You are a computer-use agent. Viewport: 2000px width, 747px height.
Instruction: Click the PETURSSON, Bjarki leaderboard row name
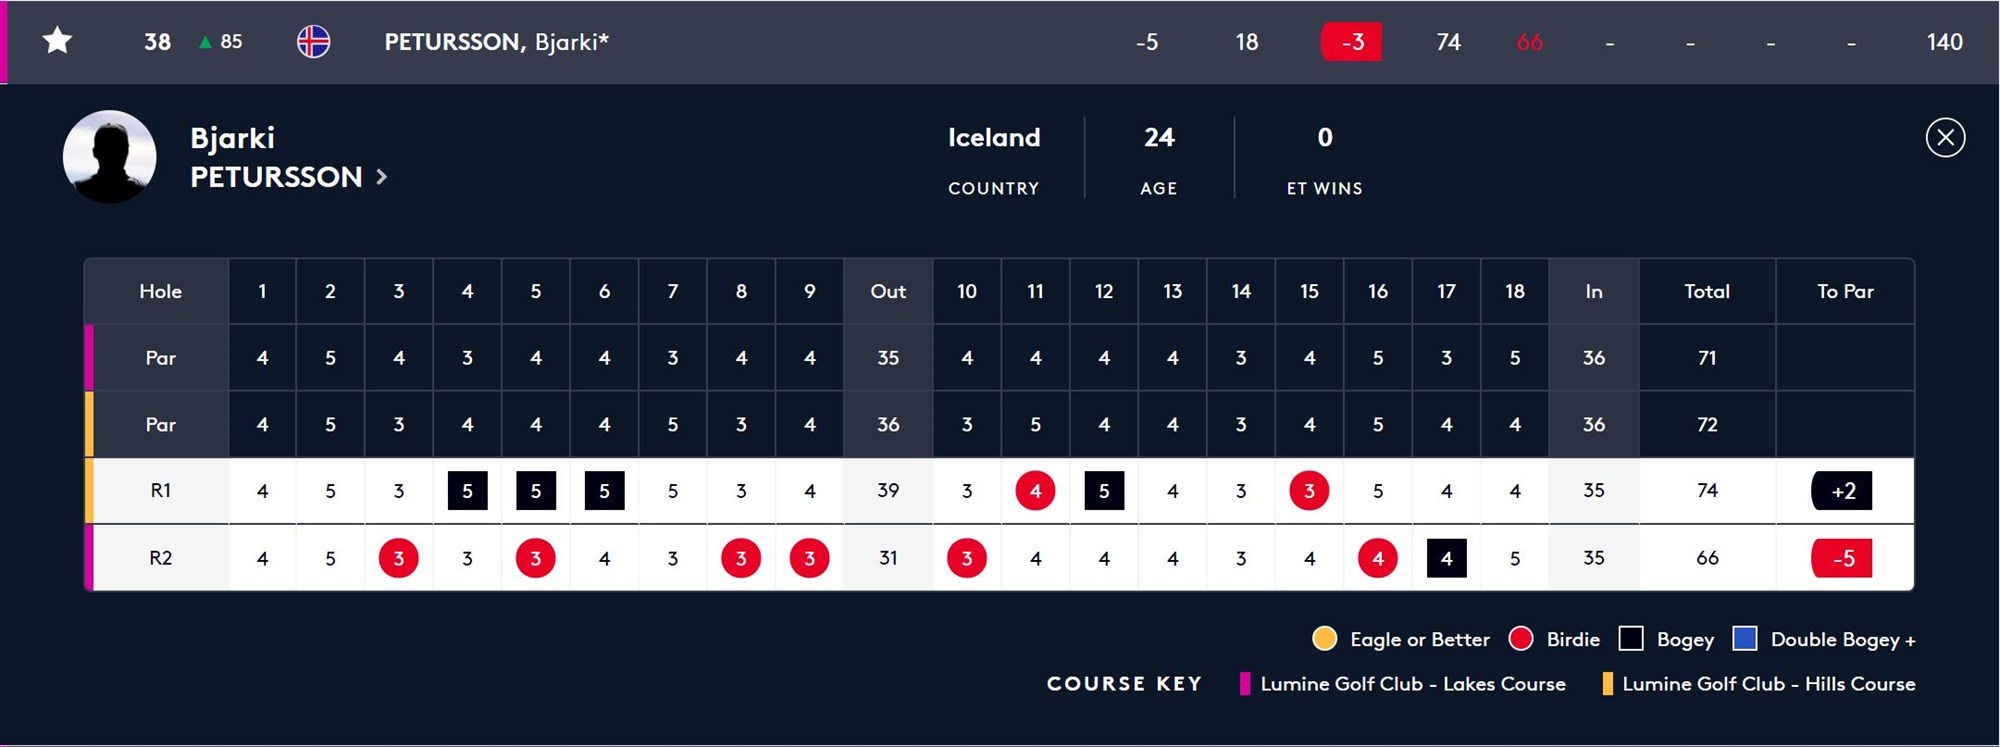(x=496, y=42)
